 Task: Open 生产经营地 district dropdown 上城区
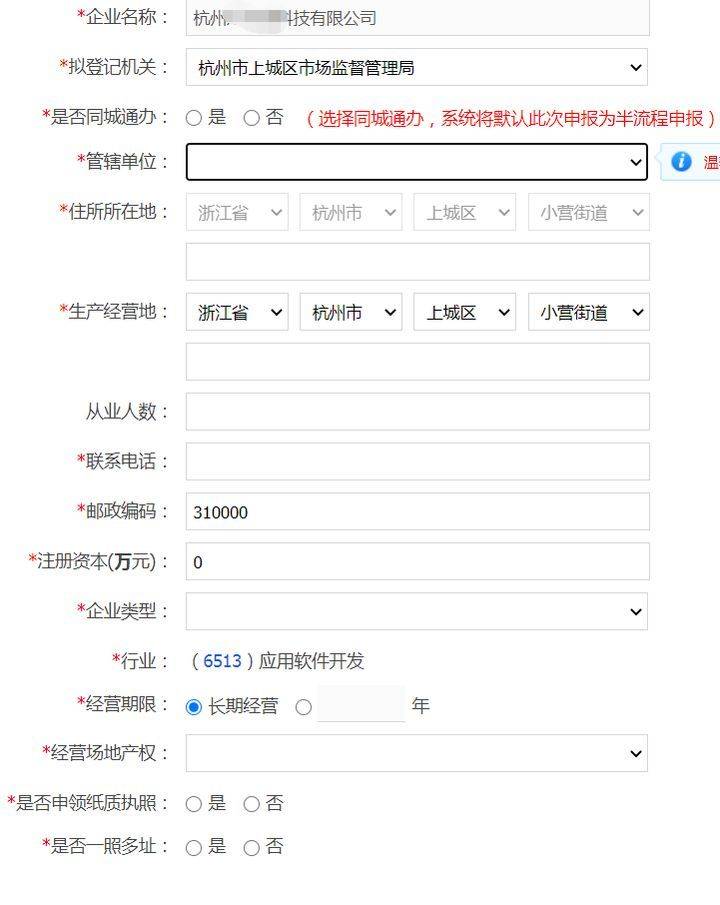click(x=465, y=312)
